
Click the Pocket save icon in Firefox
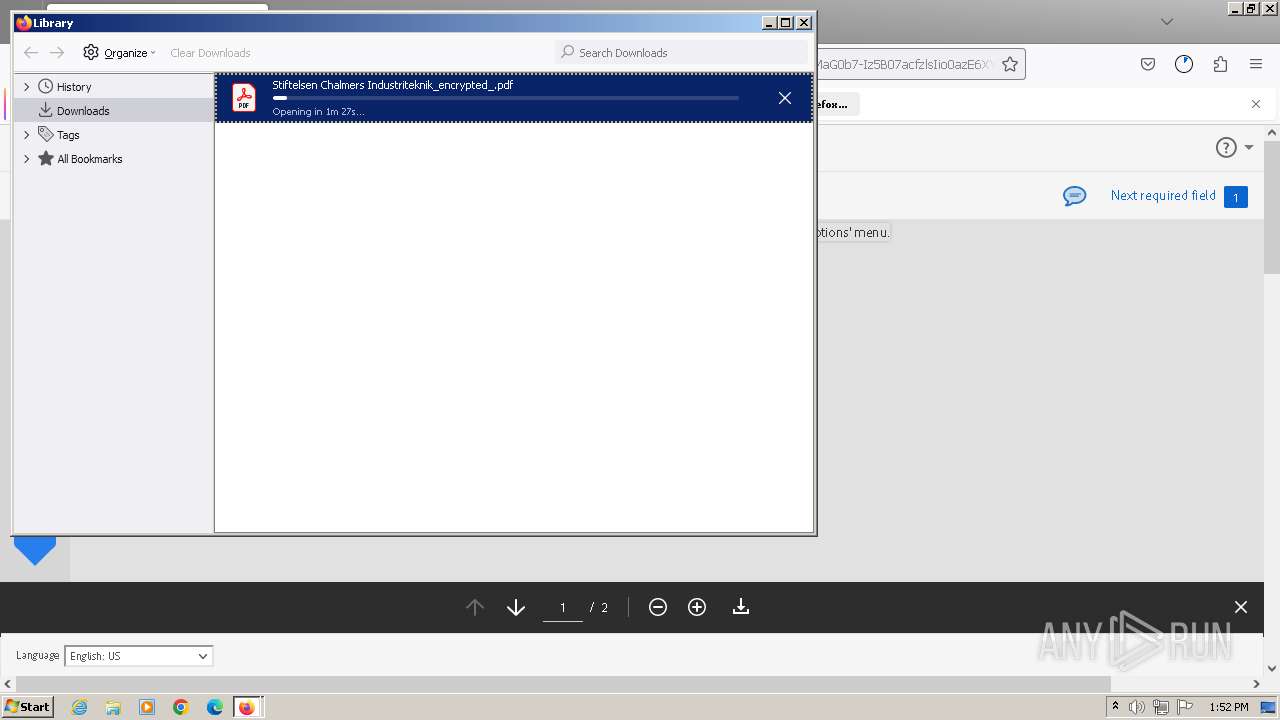1148,64
